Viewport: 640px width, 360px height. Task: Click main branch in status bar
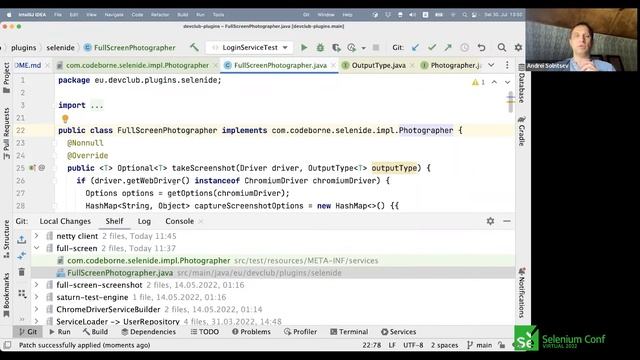click(x=480, y=345)
